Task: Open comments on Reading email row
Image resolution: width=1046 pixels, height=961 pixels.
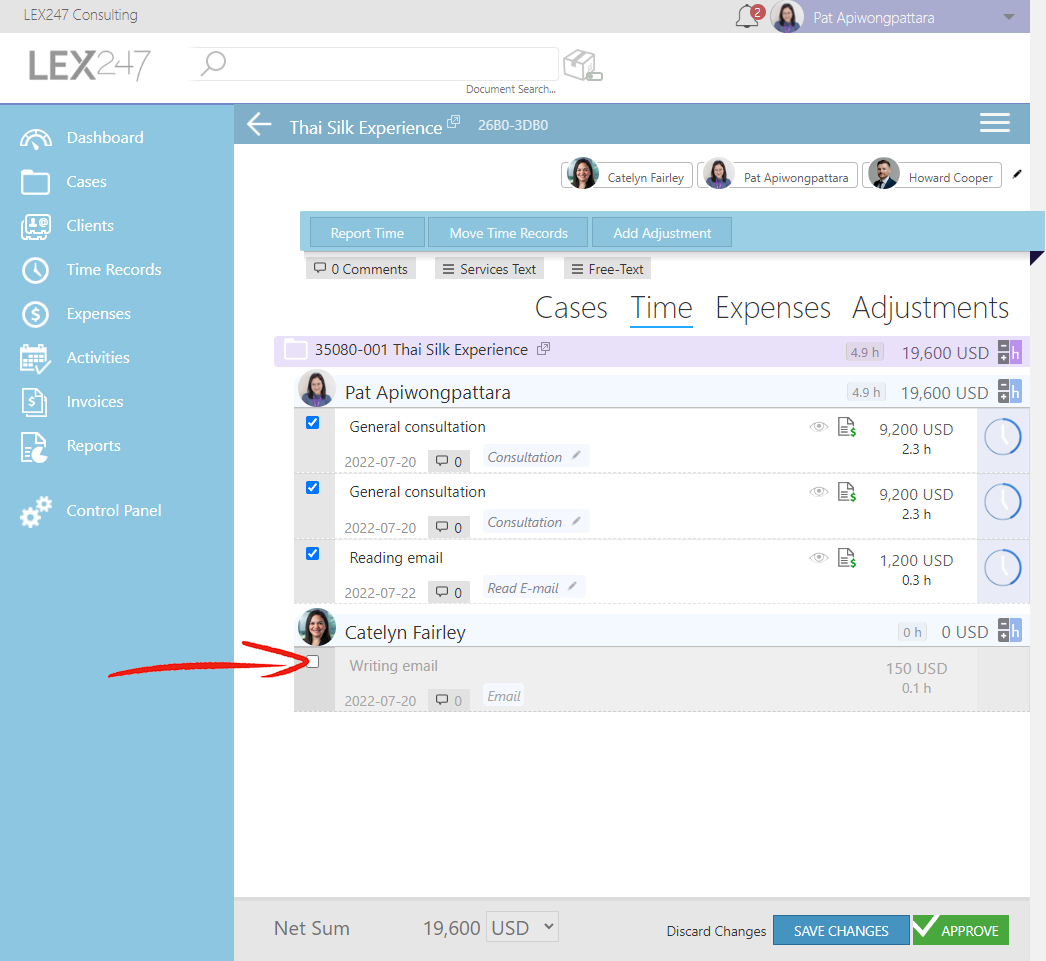Action: point(448,592)
